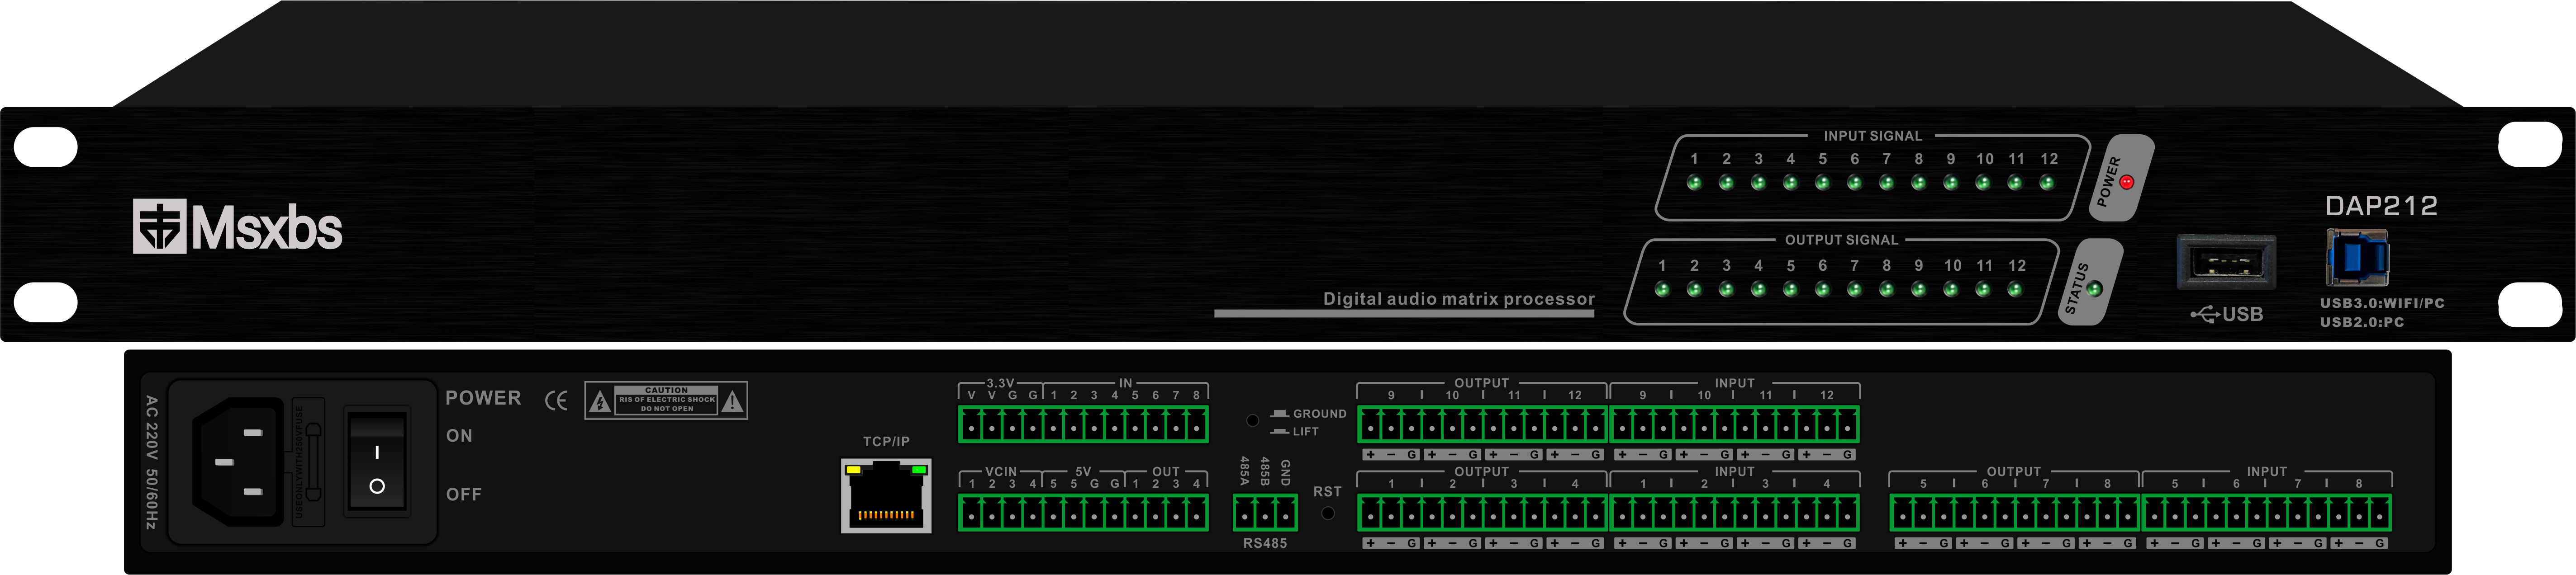Click the AC power inlet socket
This screenshot has width=2576, height=575.
[239, 461]
